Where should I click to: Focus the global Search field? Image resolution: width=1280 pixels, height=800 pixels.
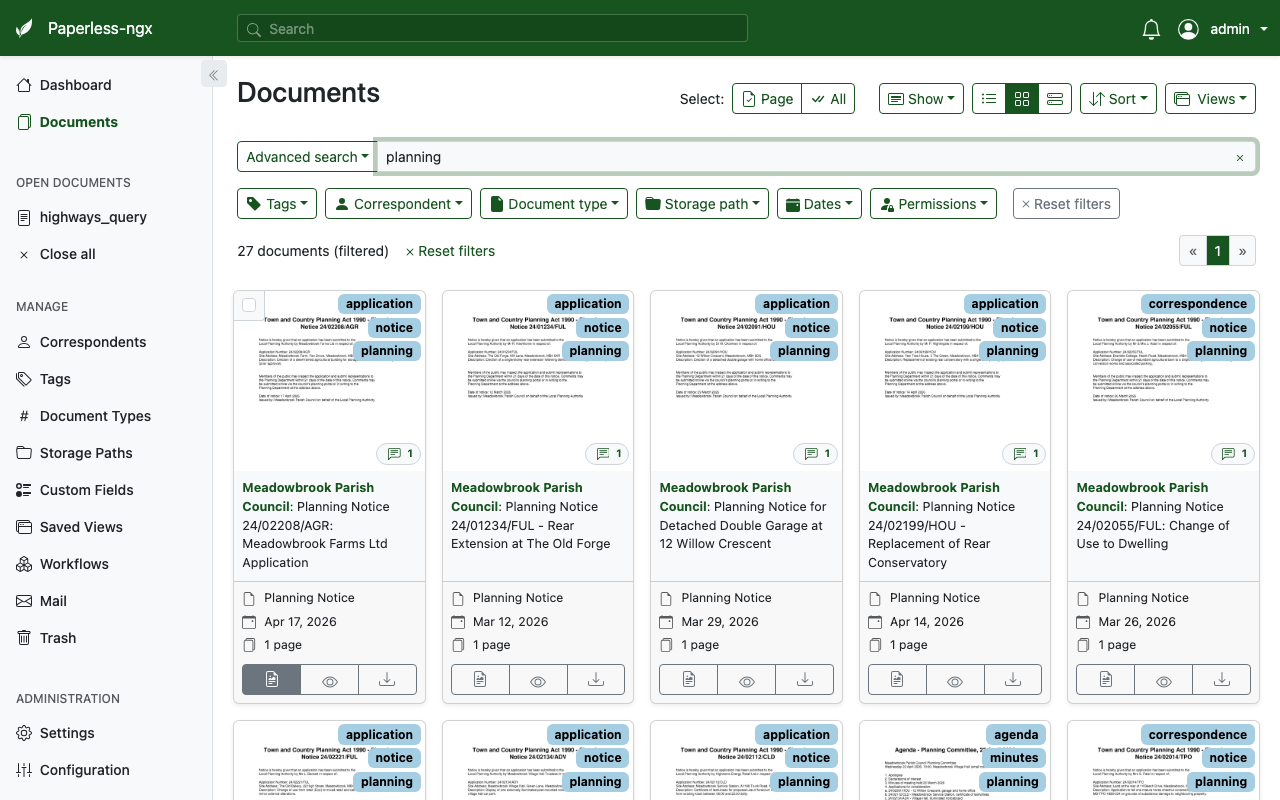(492, 29)
